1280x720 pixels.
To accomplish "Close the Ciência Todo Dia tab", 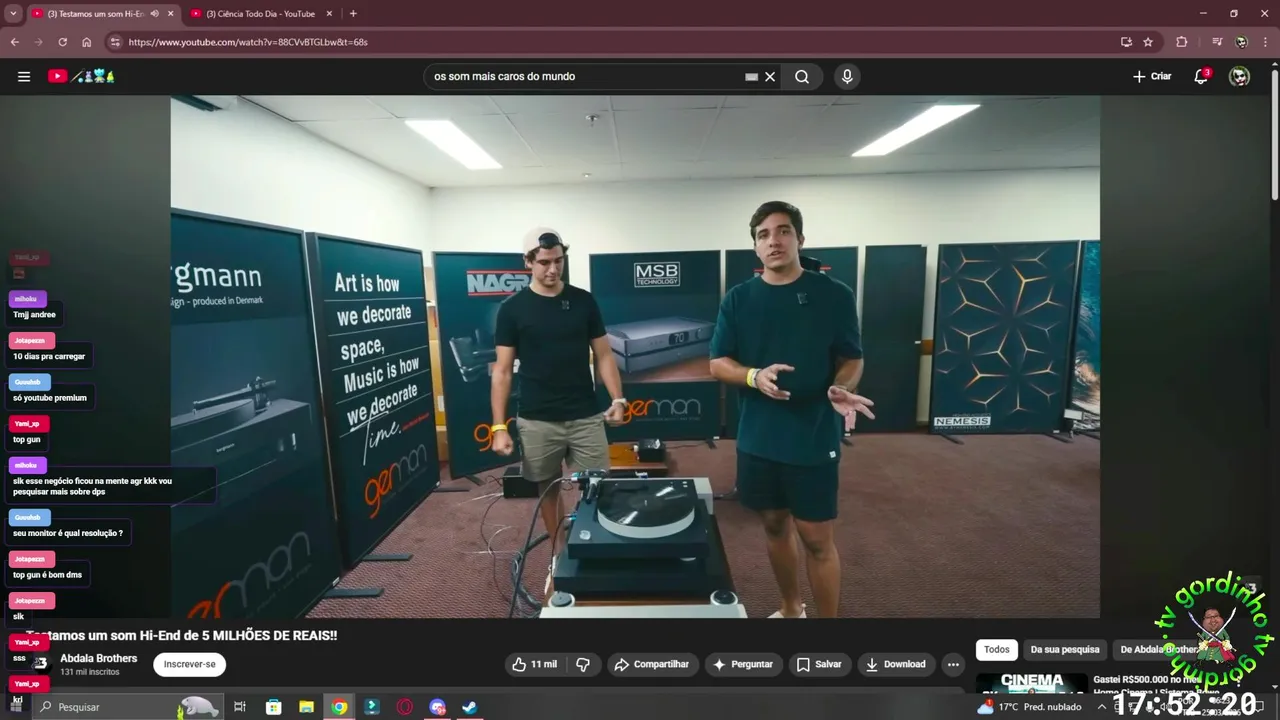I will 329,14.
